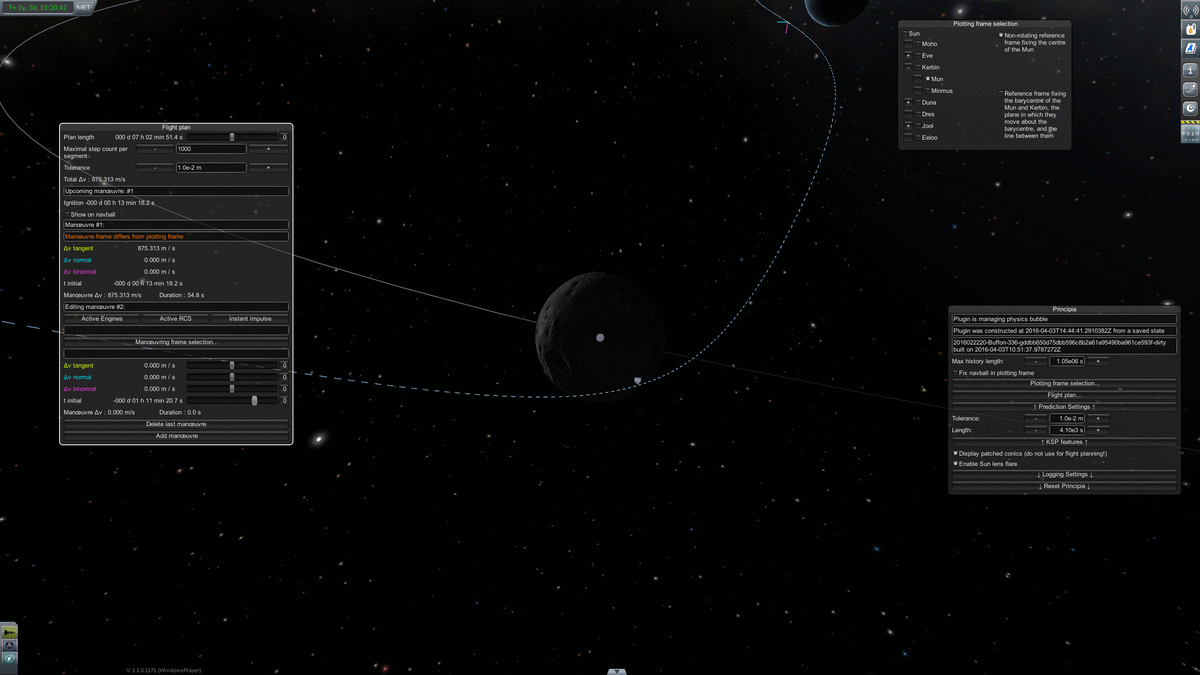Select Moho as plotting frame body
This screenshot has height=675, width=1200.
tap(929, 44)
